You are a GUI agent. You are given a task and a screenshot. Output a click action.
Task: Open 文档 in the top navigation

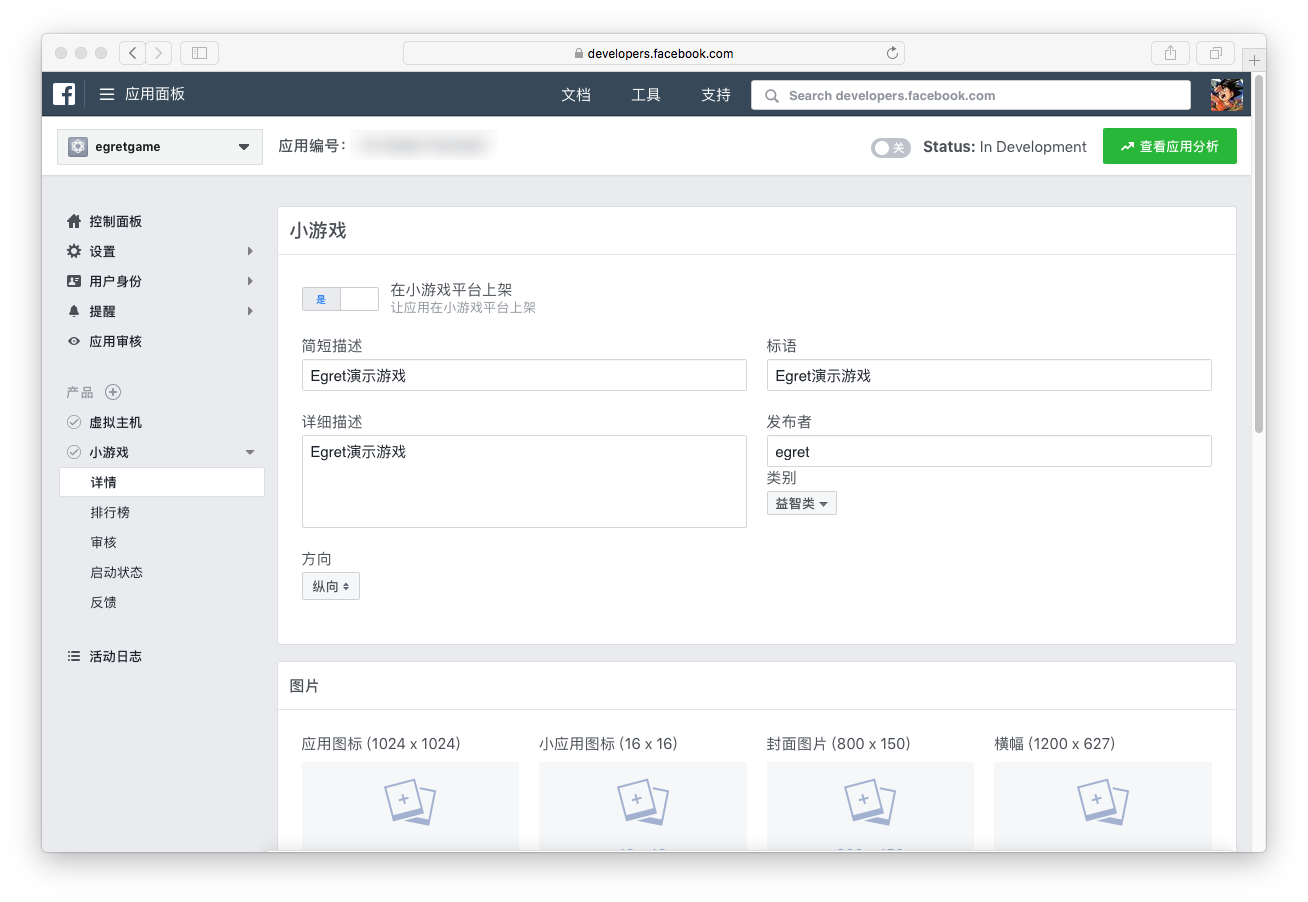pyautogui.click(x=576, y=95)
